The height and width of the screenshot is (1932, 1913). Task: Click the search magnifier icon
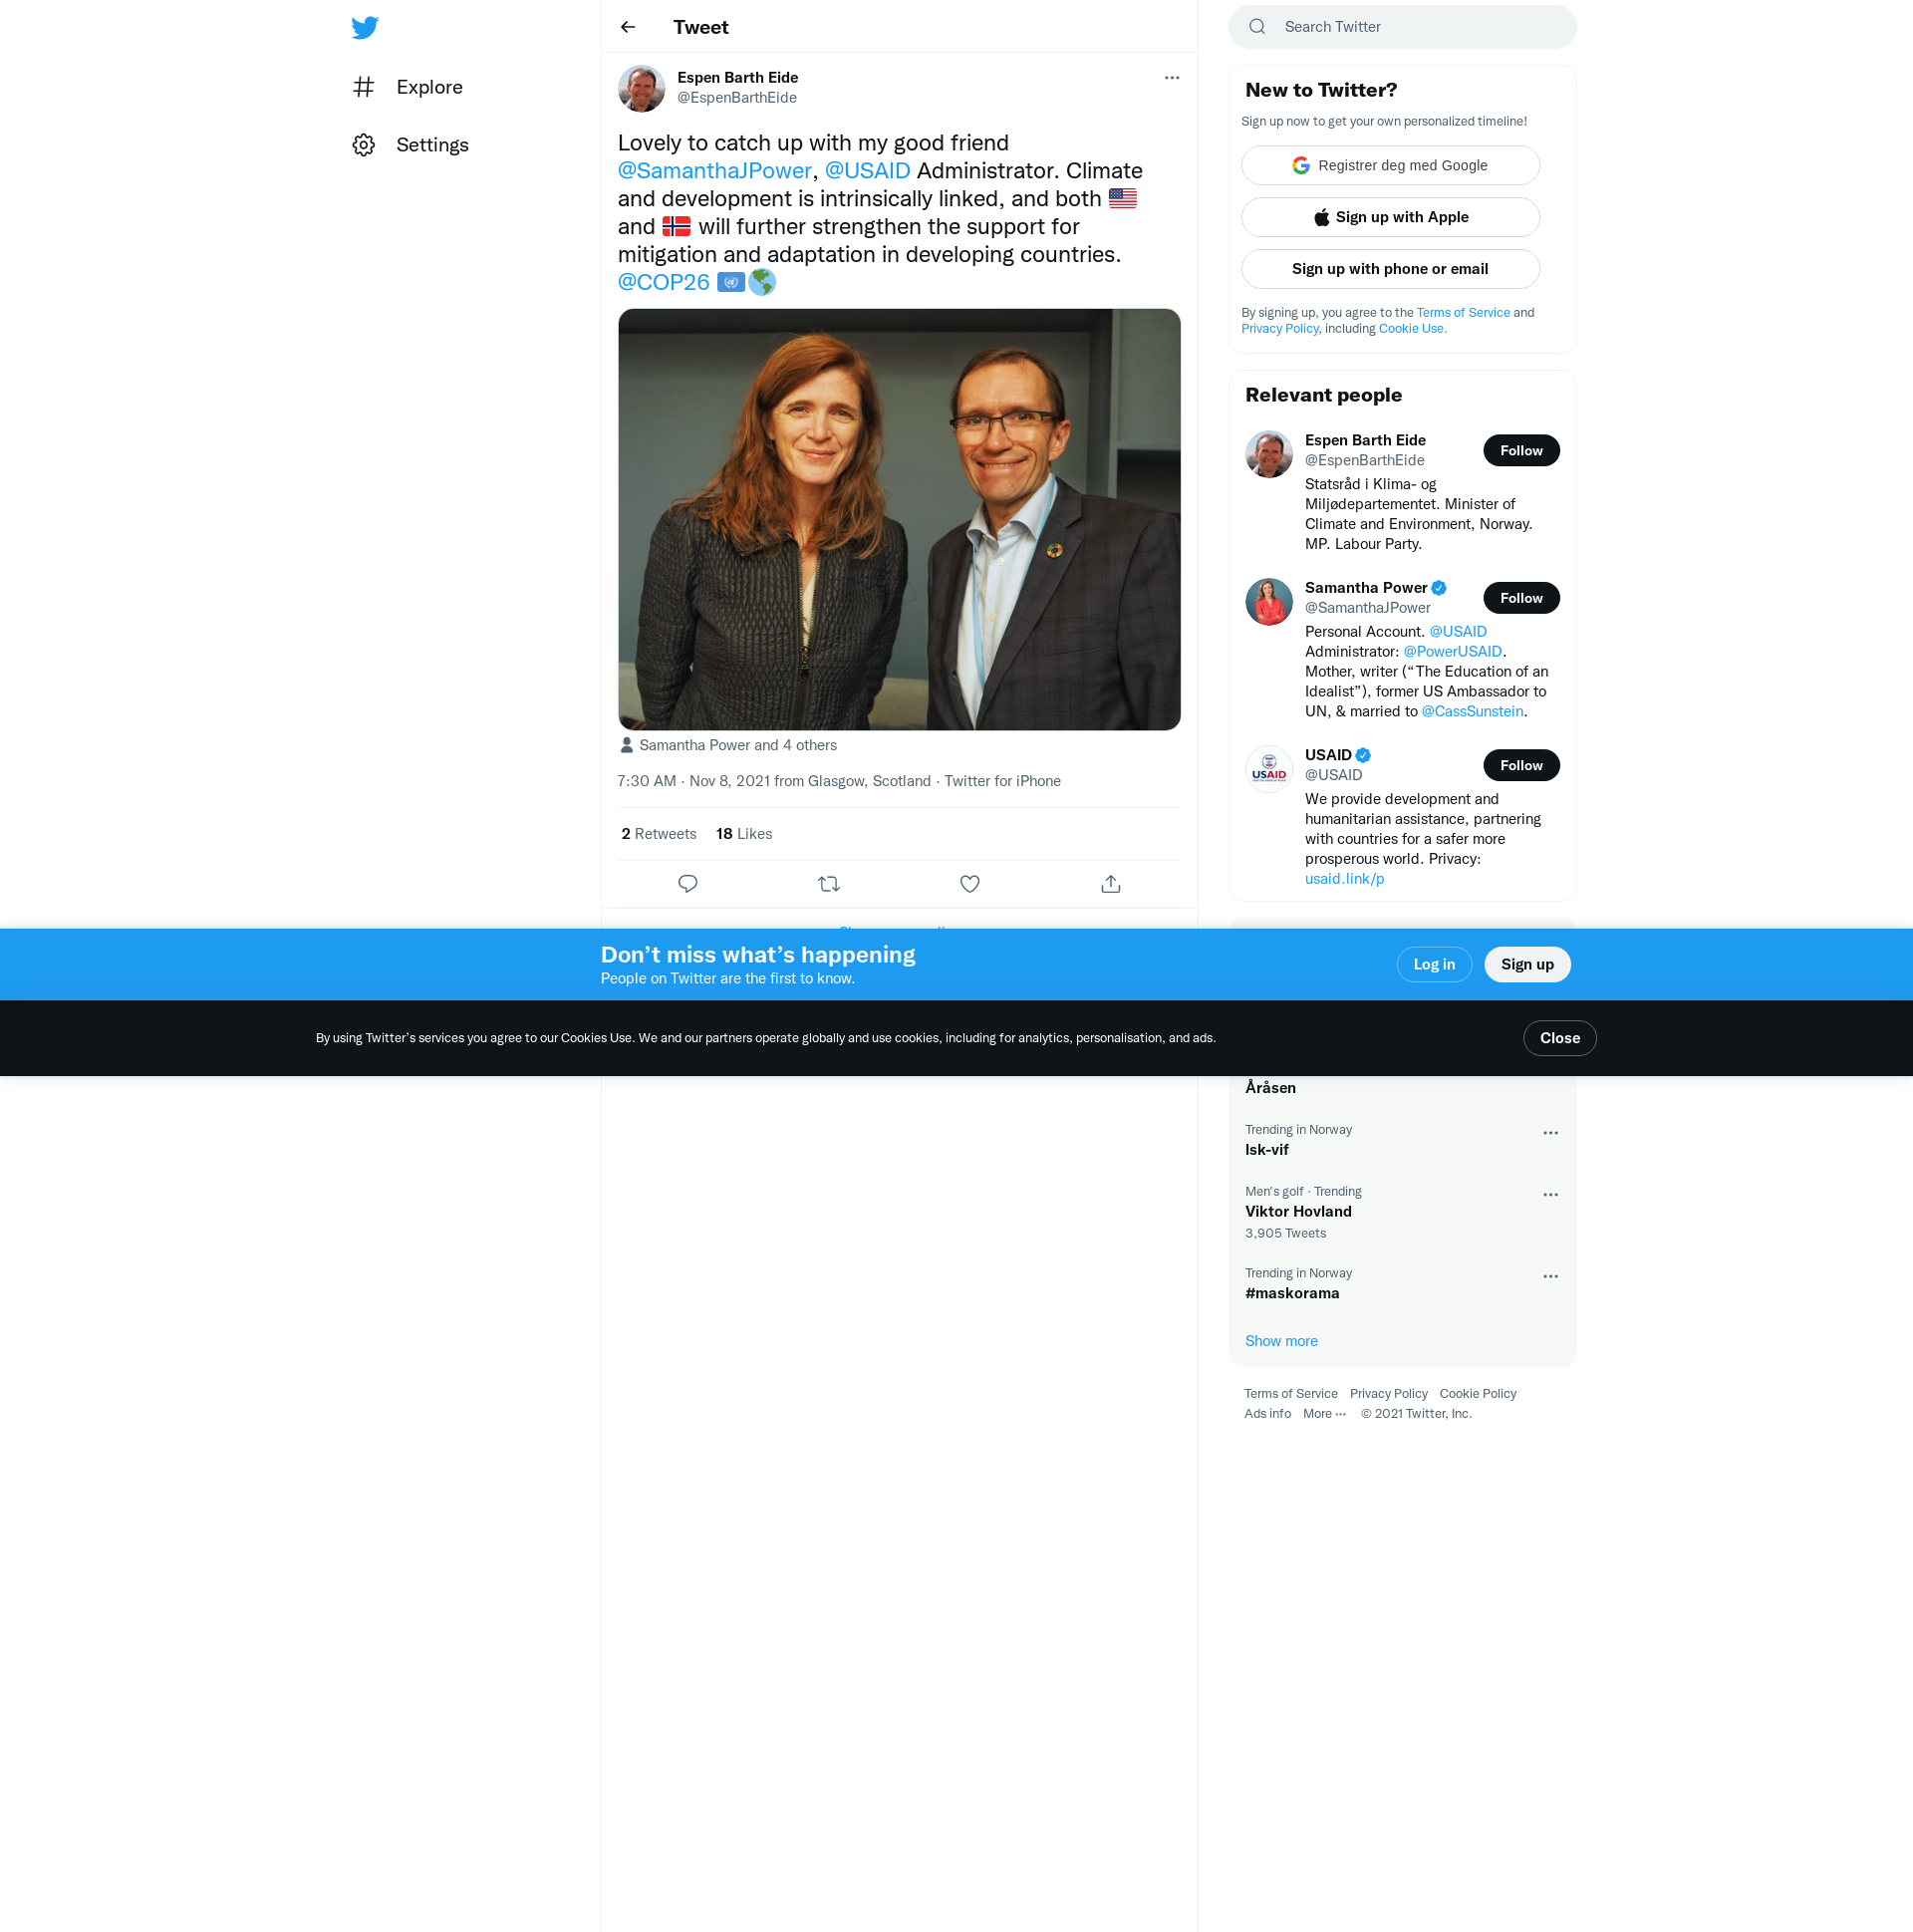tap(1257, 27)
